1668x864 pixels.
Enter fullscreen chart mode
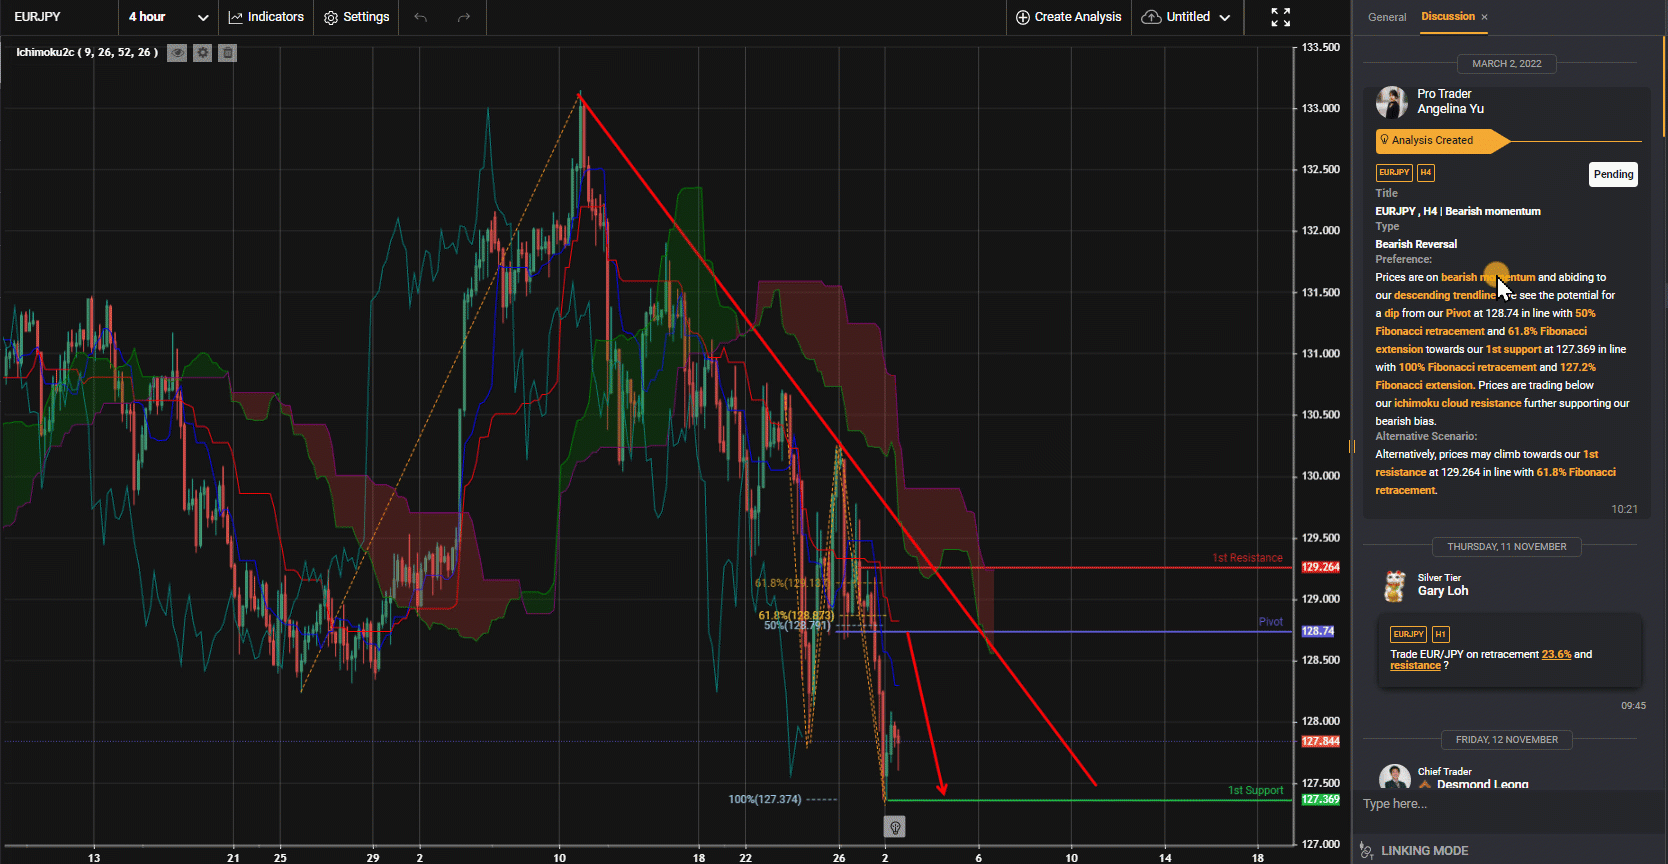tap(1280, 17)
